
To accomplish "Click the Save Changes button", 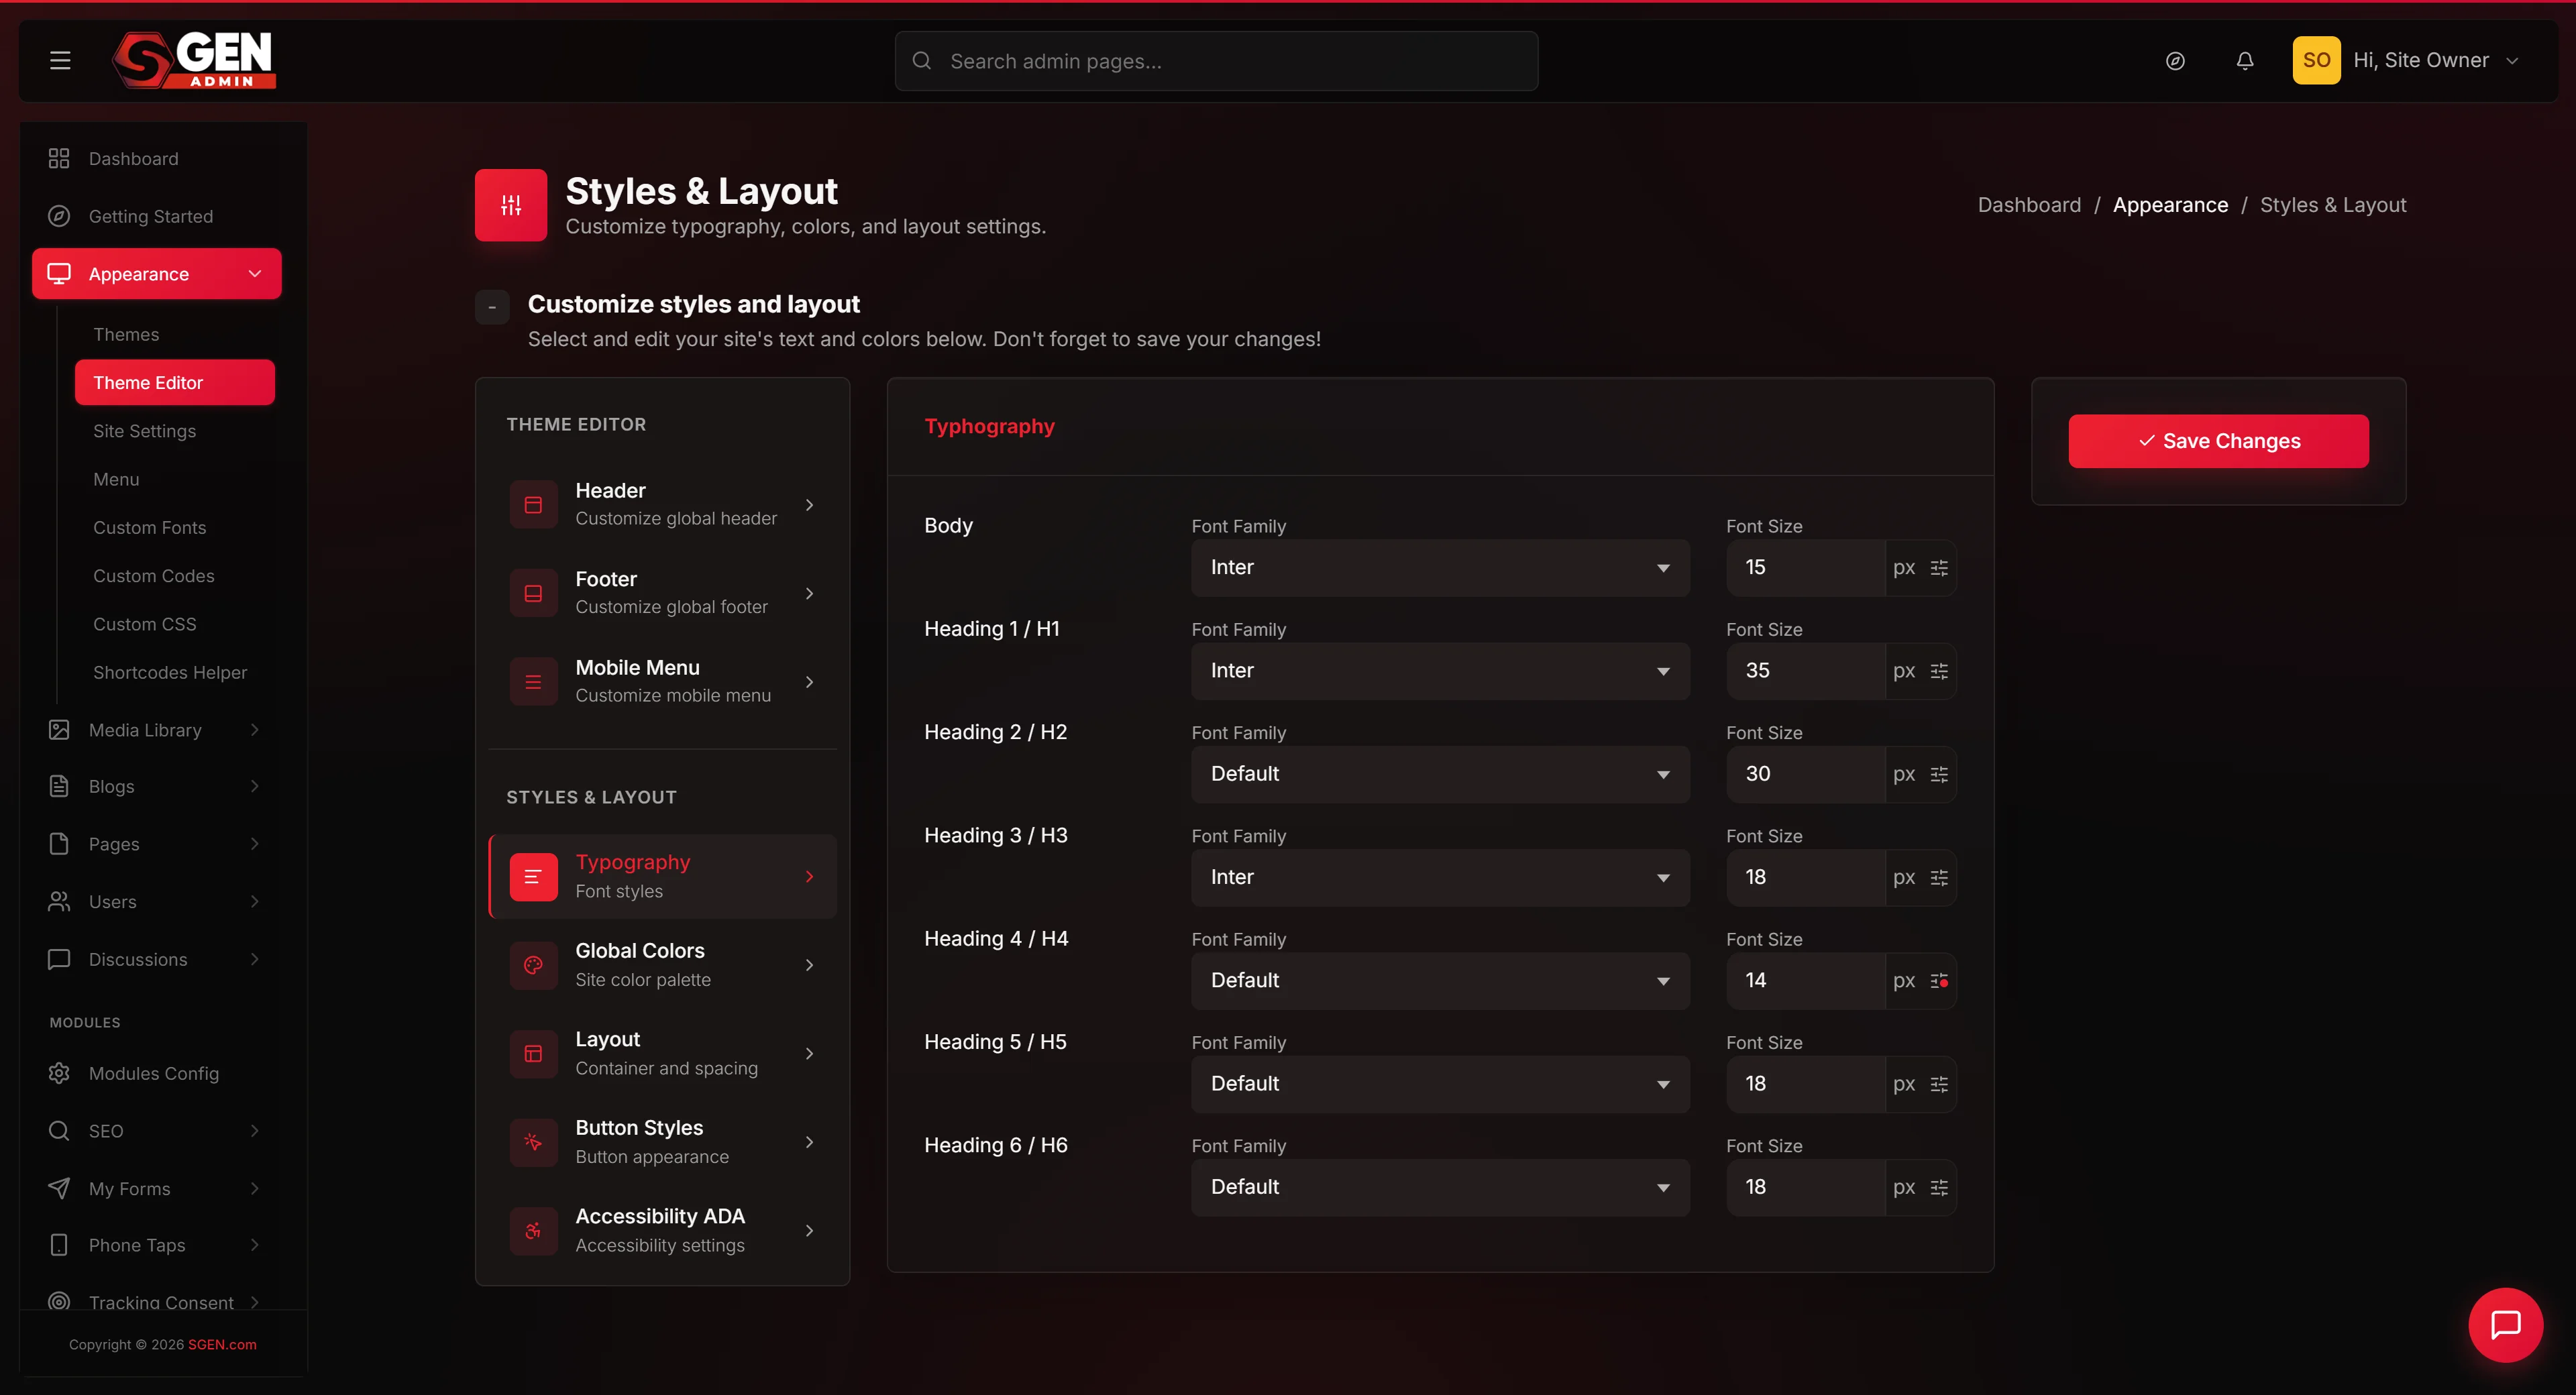I will (x=2218, y=441).
